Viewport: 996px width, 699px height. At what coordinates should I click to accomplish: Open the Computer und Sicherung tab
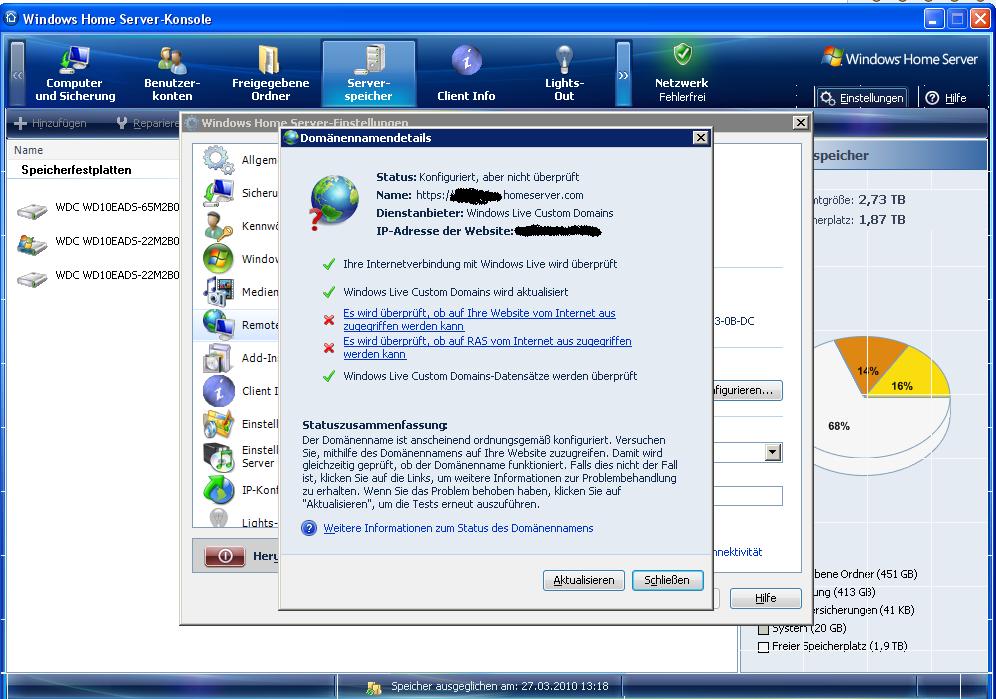(75, 73)
